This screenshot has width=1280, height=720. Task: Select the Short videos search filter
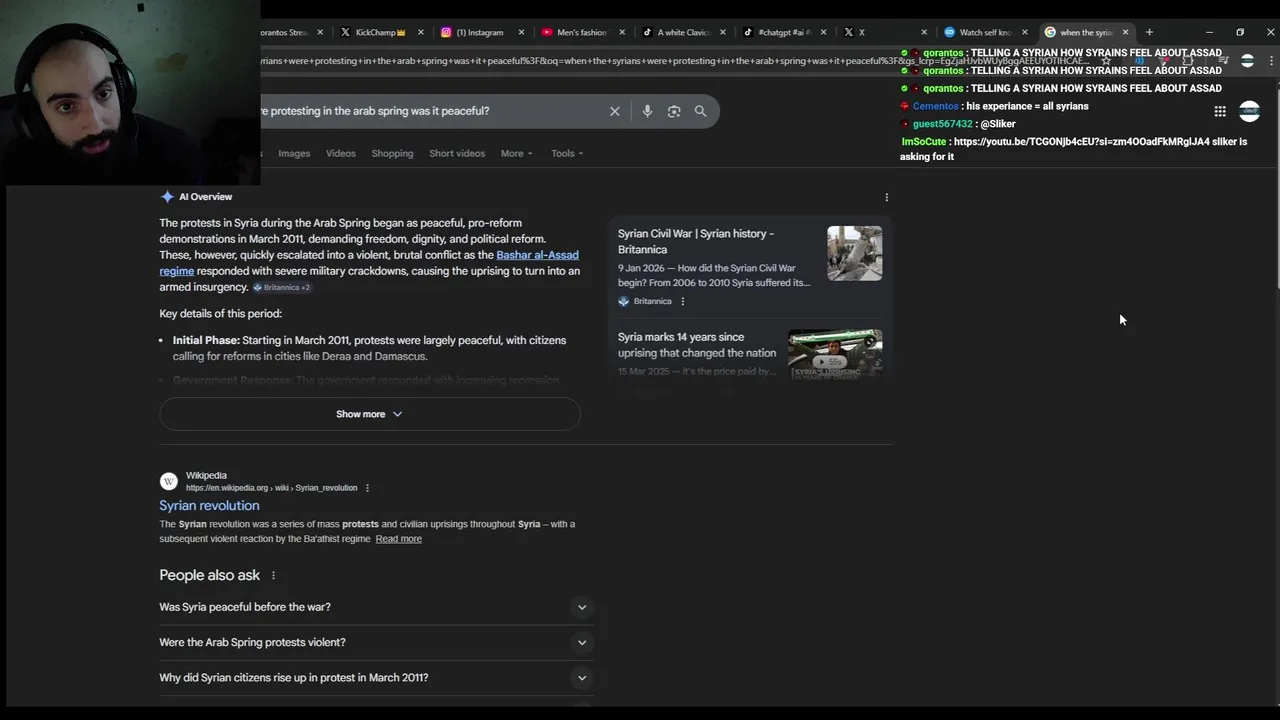457,153
